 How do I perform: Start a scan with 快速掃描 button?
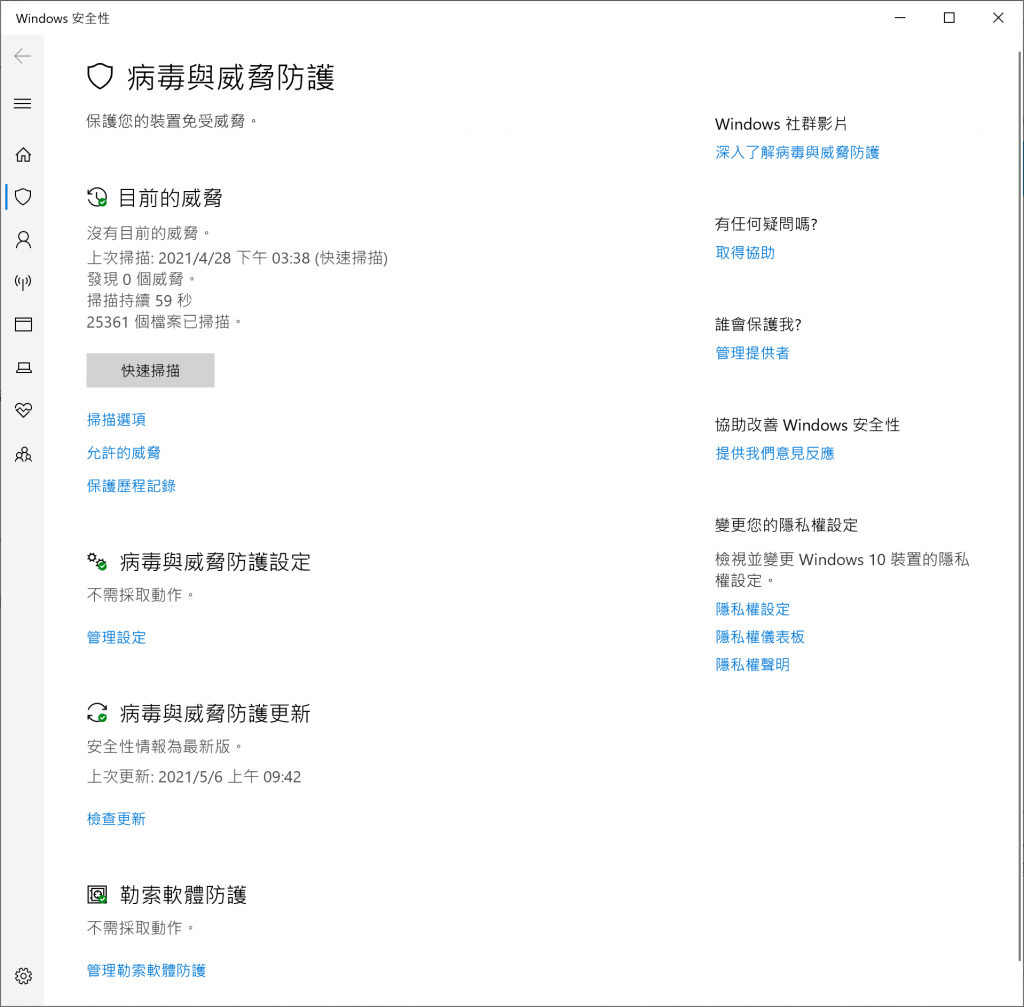tap(150, 370)
